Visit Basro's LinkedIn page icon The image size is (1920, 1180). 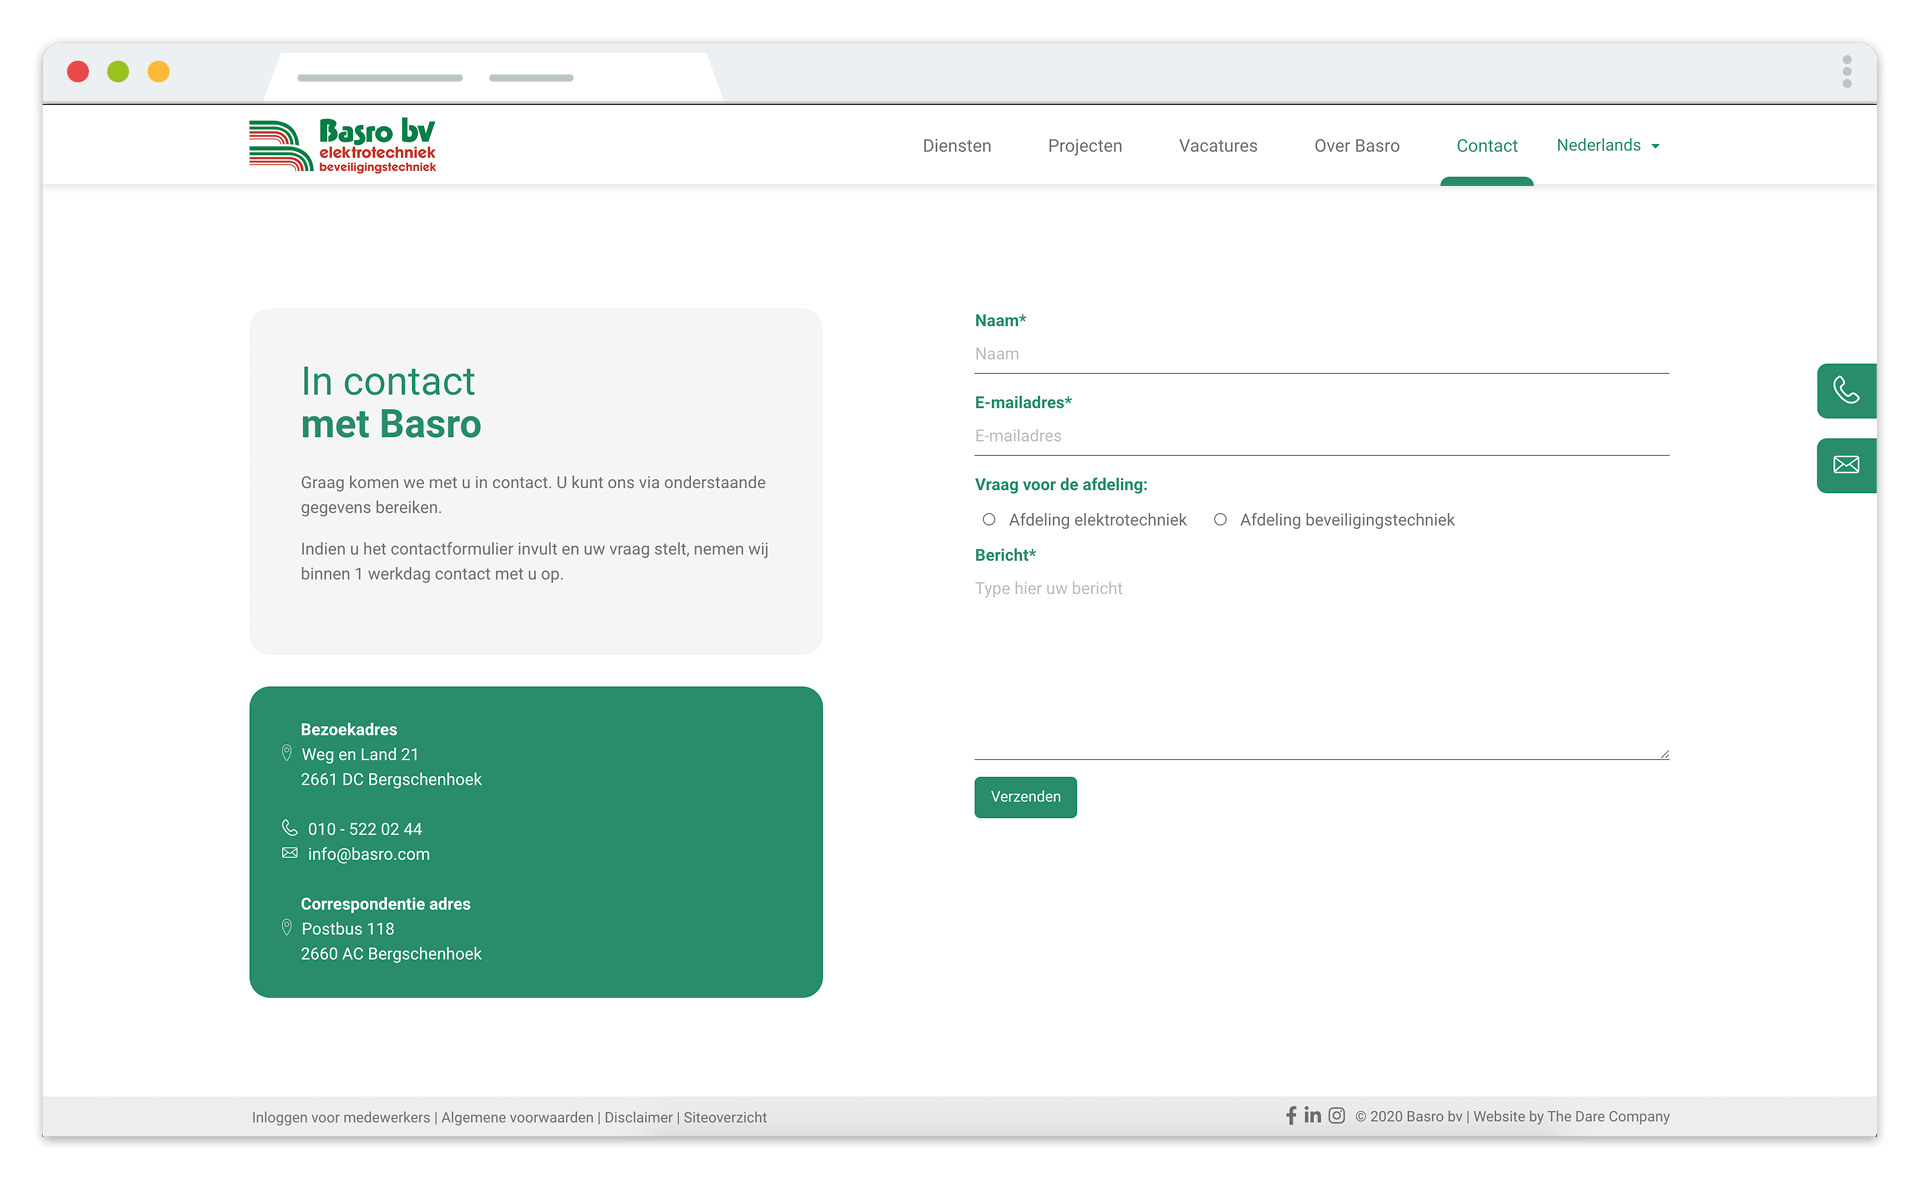tap(1313, 1115)
